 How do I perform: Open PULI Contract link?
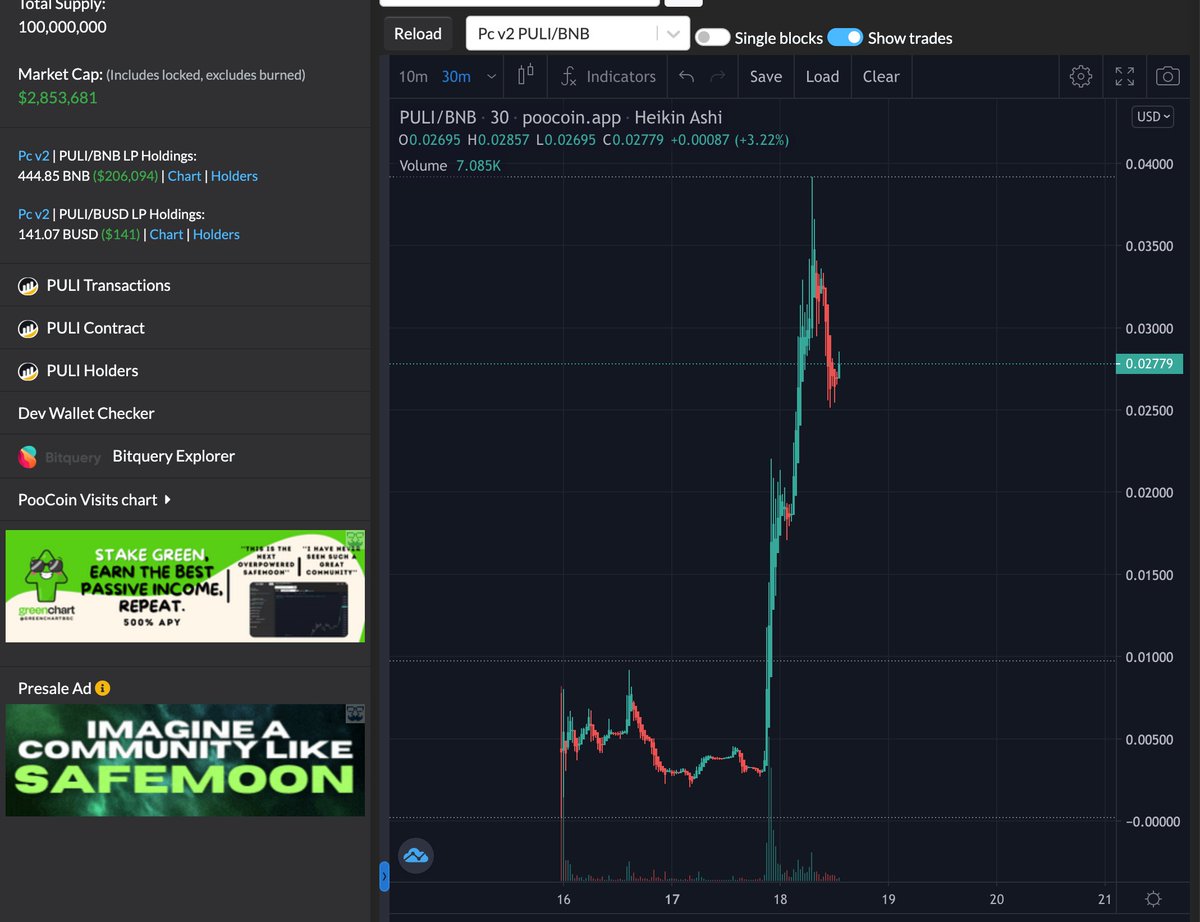click(95, 328)
